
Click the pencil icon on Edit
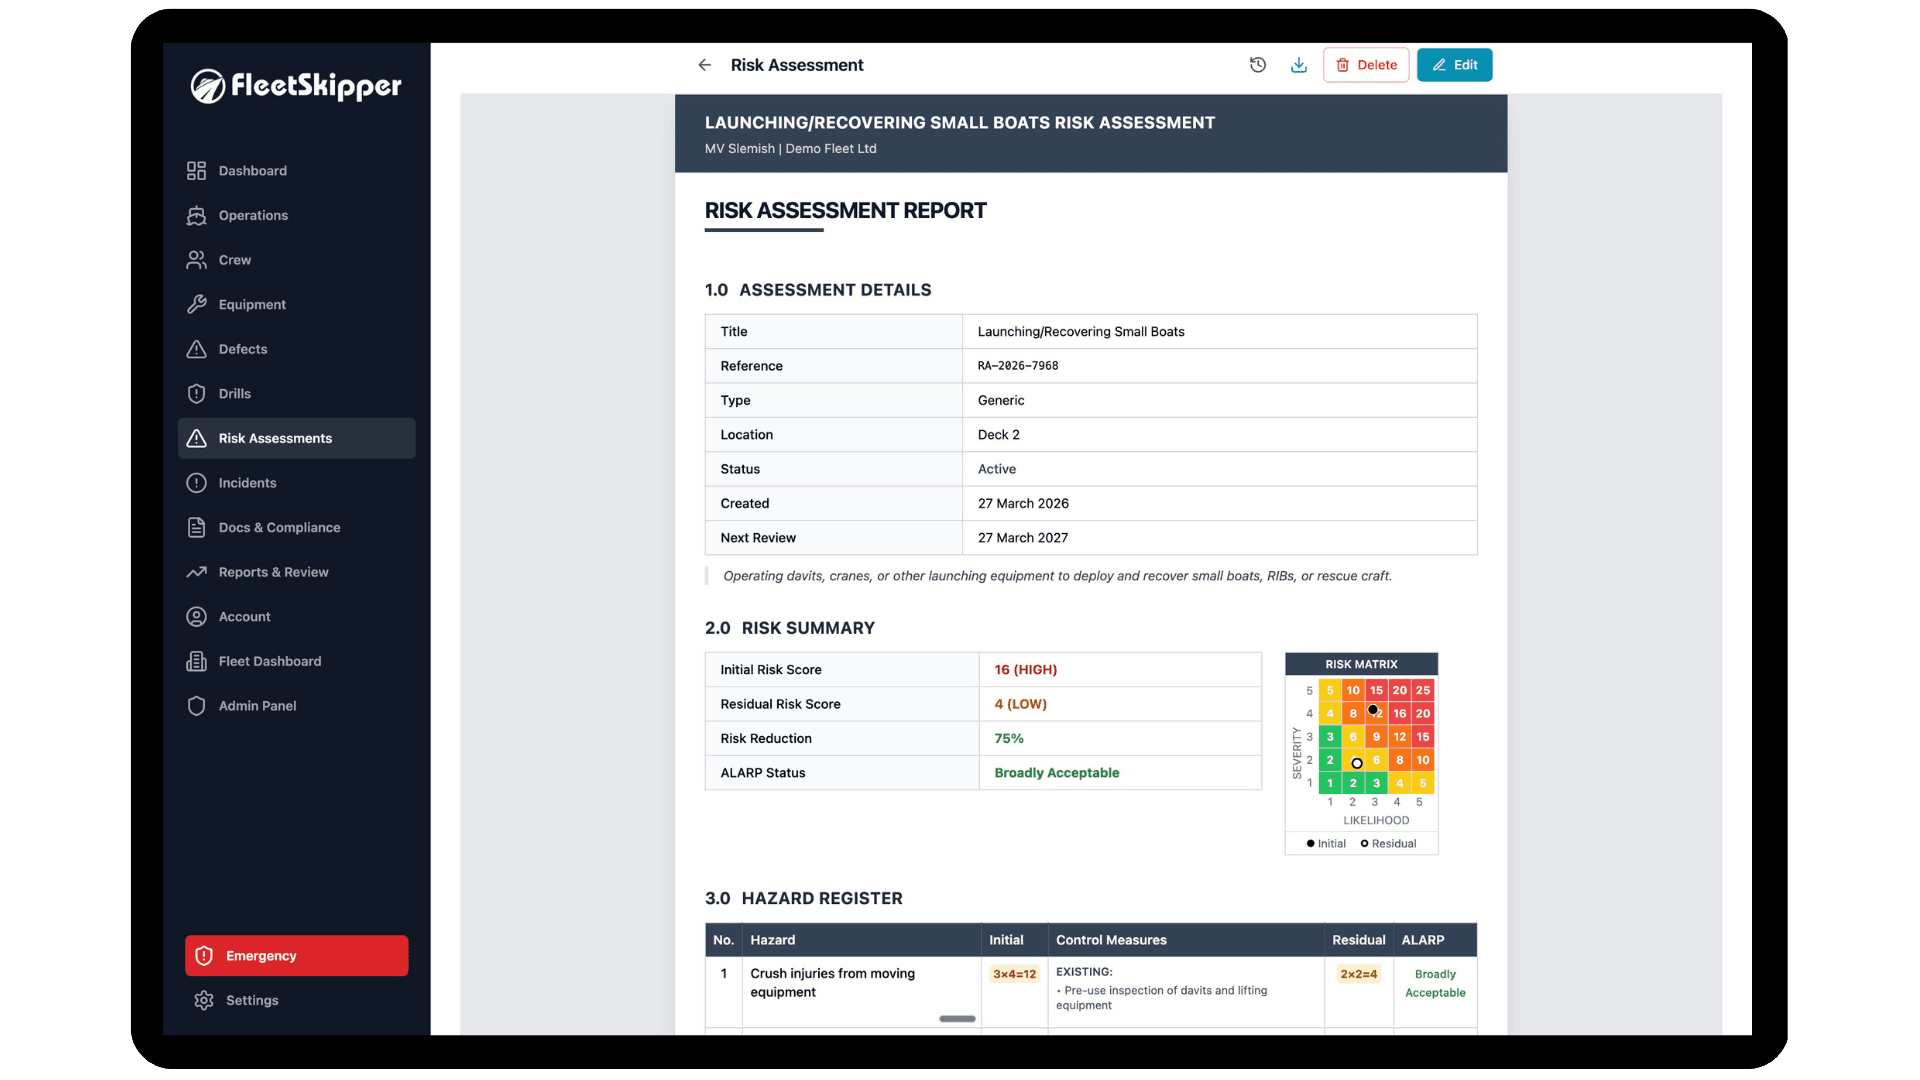1439,65
